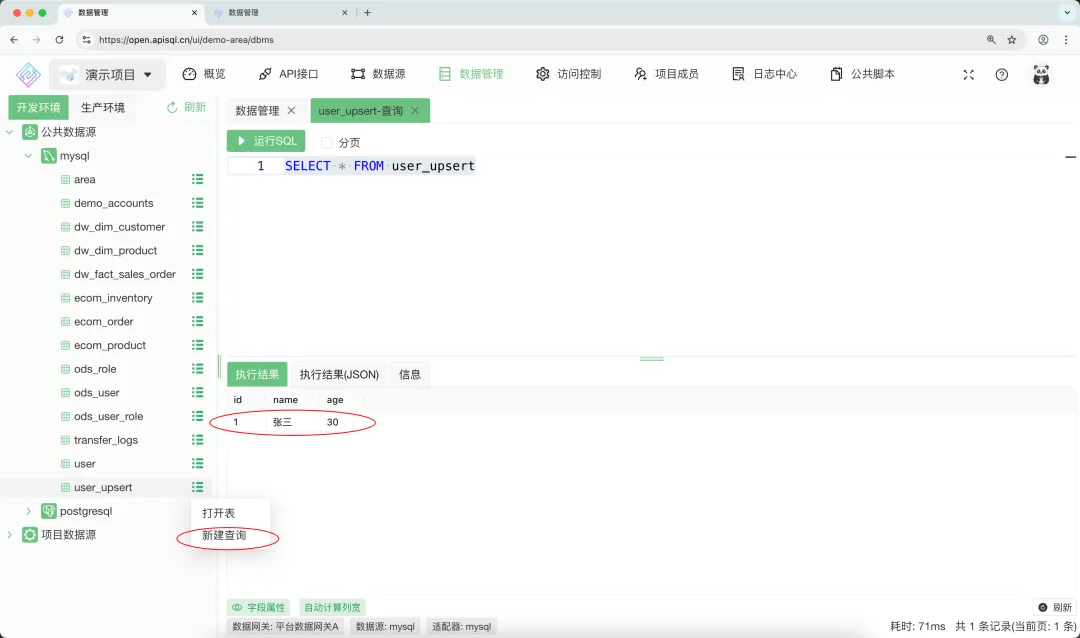
Task: Click list icon beside transfer_logs table
Action: (198, 440)
